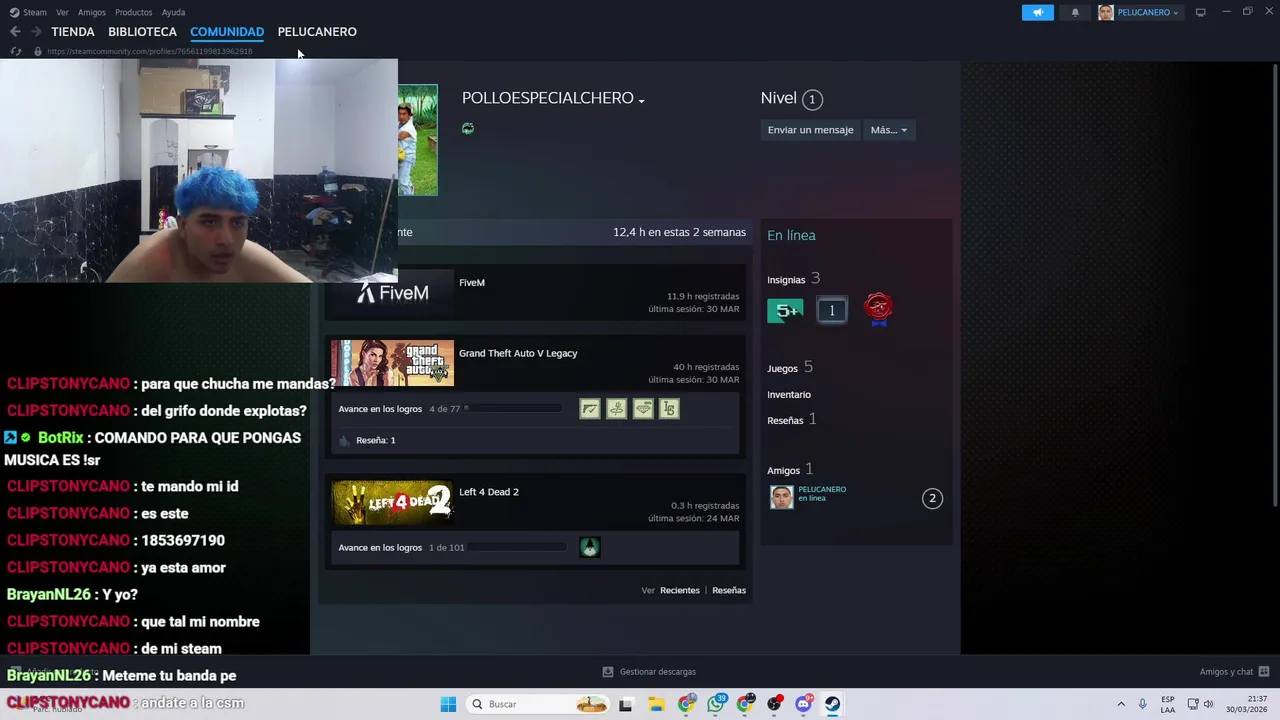This screenshot has width=1280, height=720.
Task: Show hidden system tray icons
Action: [x=1121, y=704]
